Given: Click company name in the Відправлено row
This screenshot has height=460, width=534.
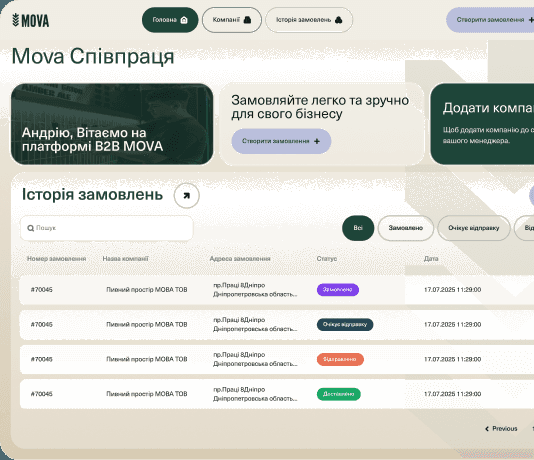Looking at the screenshot, I should click(x=147, y=359).
